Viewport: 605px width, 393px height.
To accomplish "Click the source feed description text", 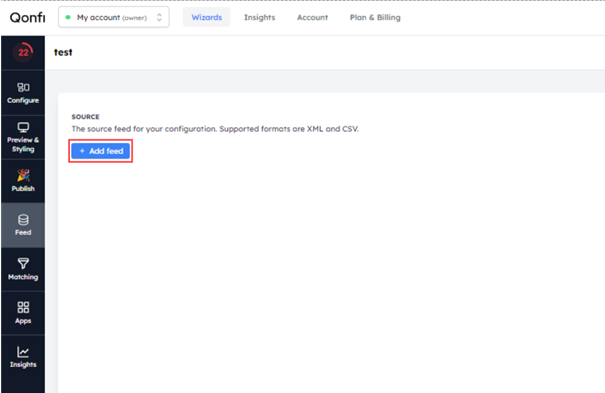I will point(215,129).
